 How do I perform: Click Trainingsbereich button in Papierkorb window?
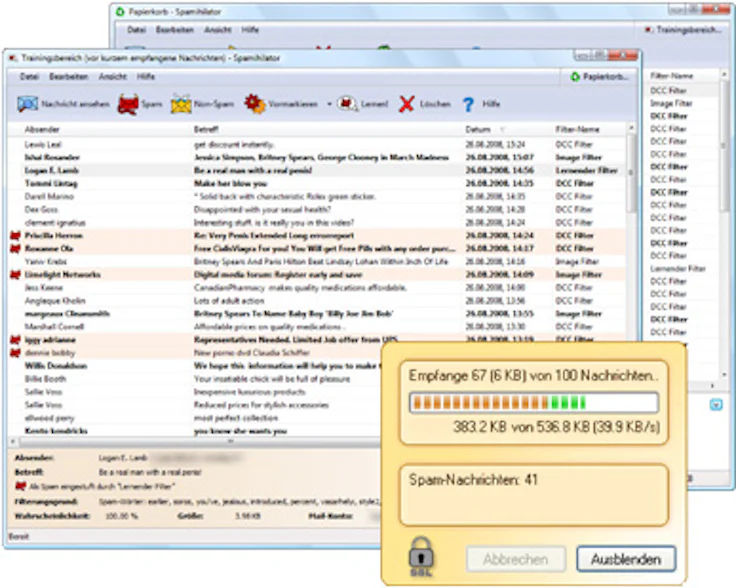683,30
